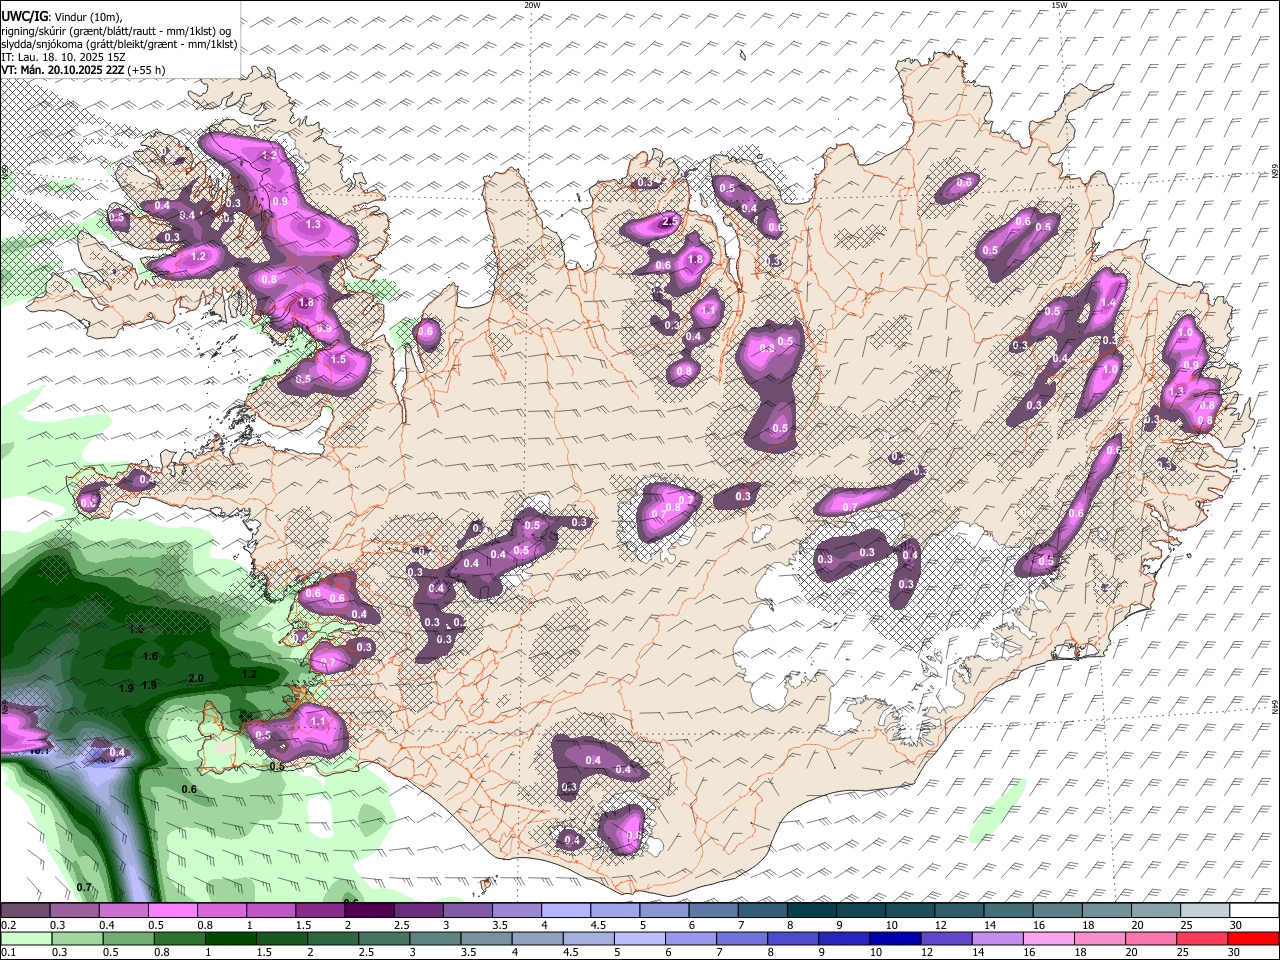1280x960 pixels.
Task: Click the UWC/IG title label
Action: [x=24, y=17]
